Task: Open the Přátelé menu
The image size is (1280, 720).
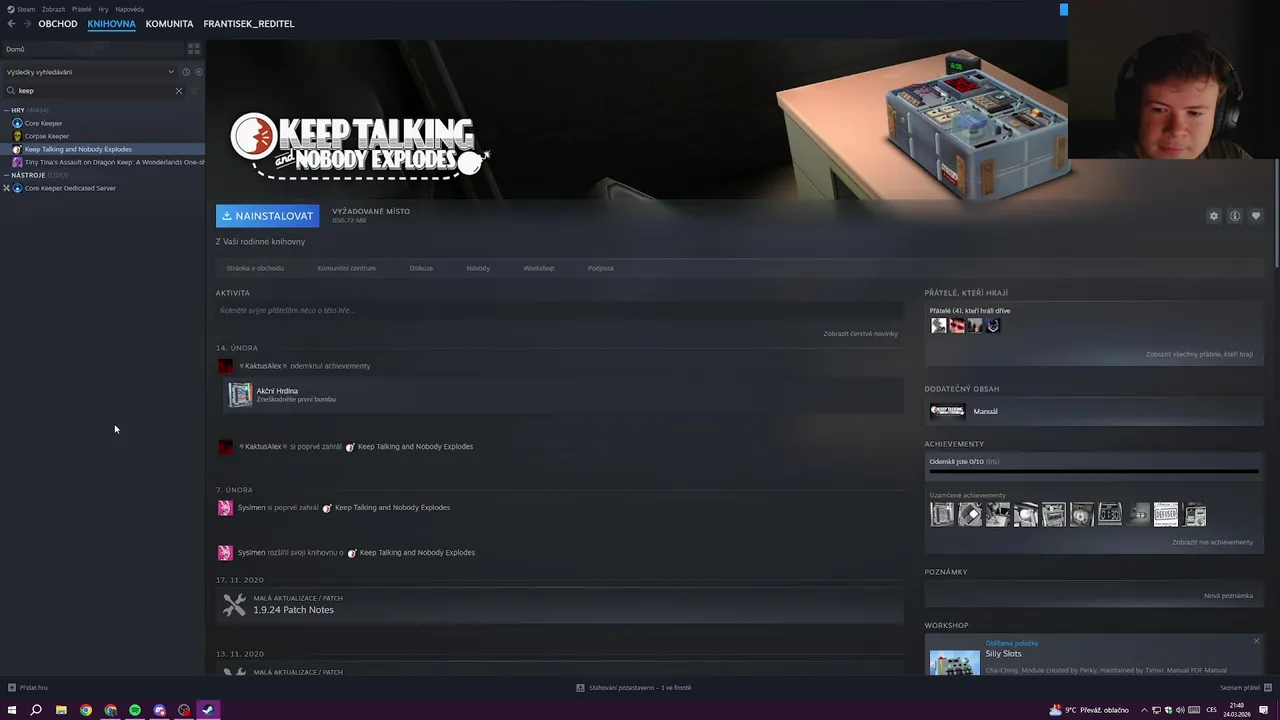Action: click(82, 9)
